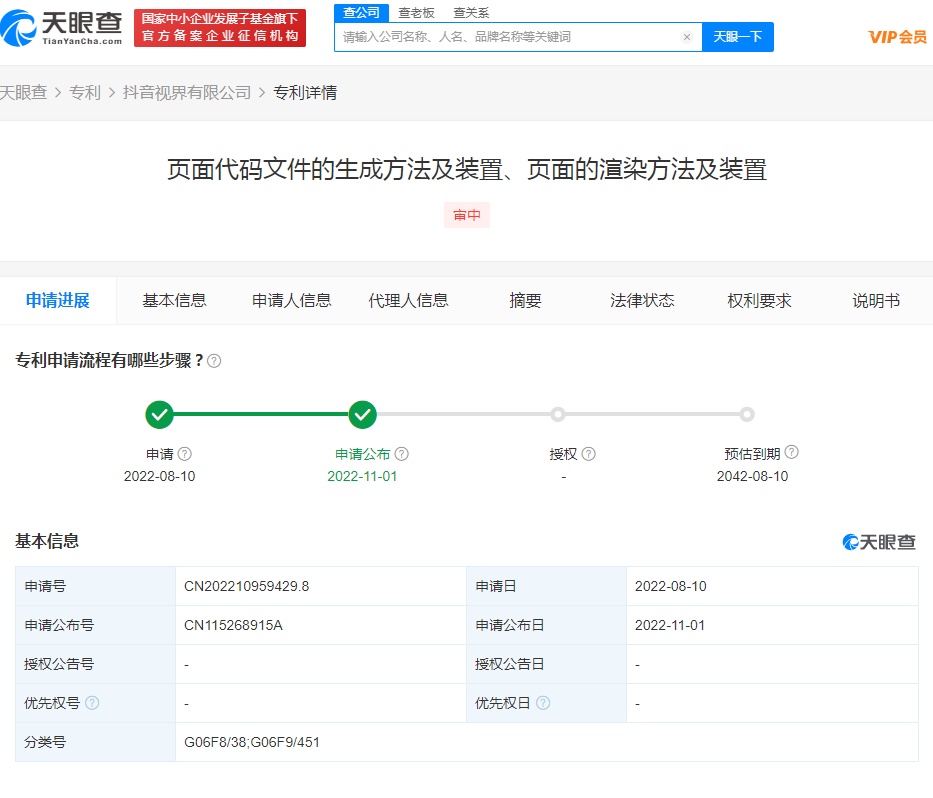Switch to 说明书 tab
This screenshot has width=933, height=798.
click(x=876, y=301)
